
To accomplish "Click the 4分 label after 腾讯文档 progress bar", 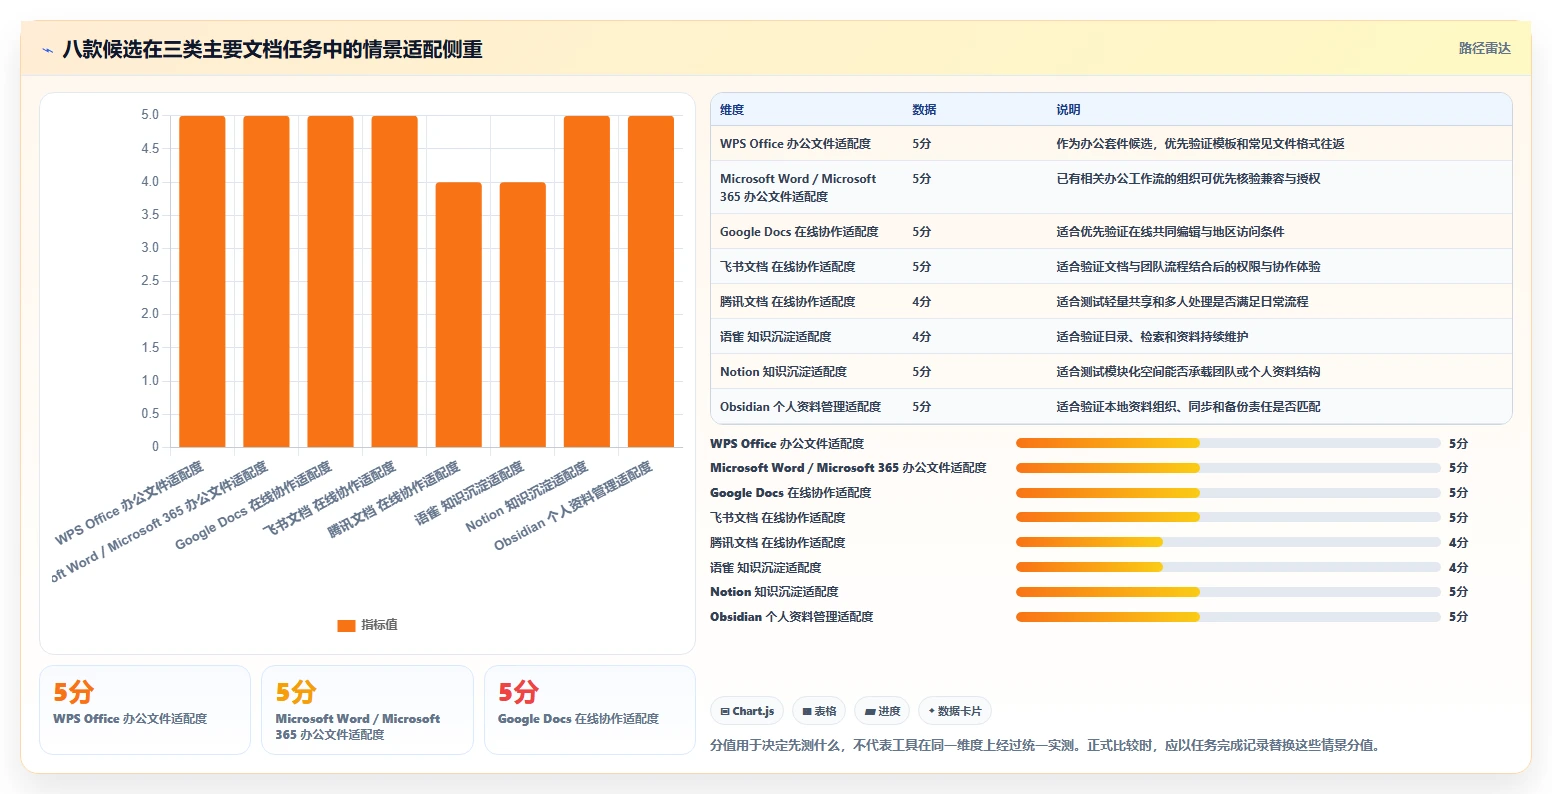I will 1458,543.
